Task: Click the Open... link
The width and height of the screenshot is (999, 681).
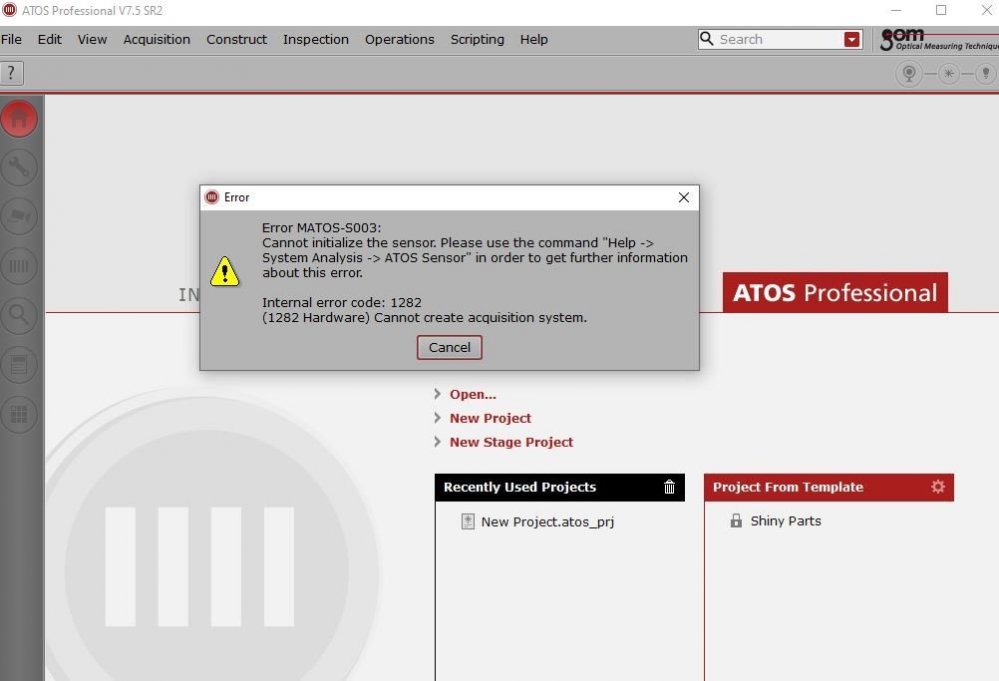Action: 472,394
